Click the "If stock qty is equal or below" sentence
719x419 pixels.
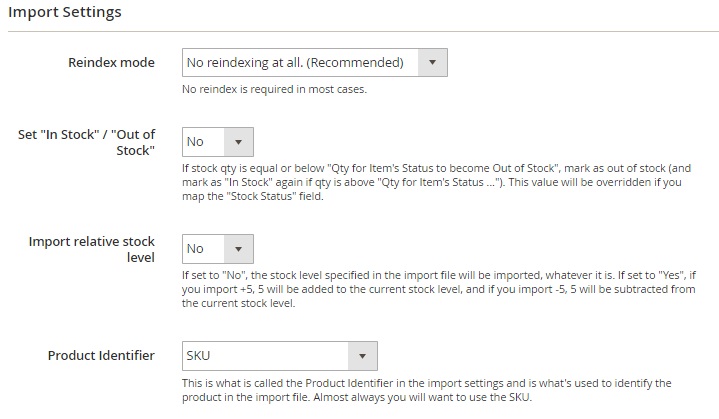400,169
